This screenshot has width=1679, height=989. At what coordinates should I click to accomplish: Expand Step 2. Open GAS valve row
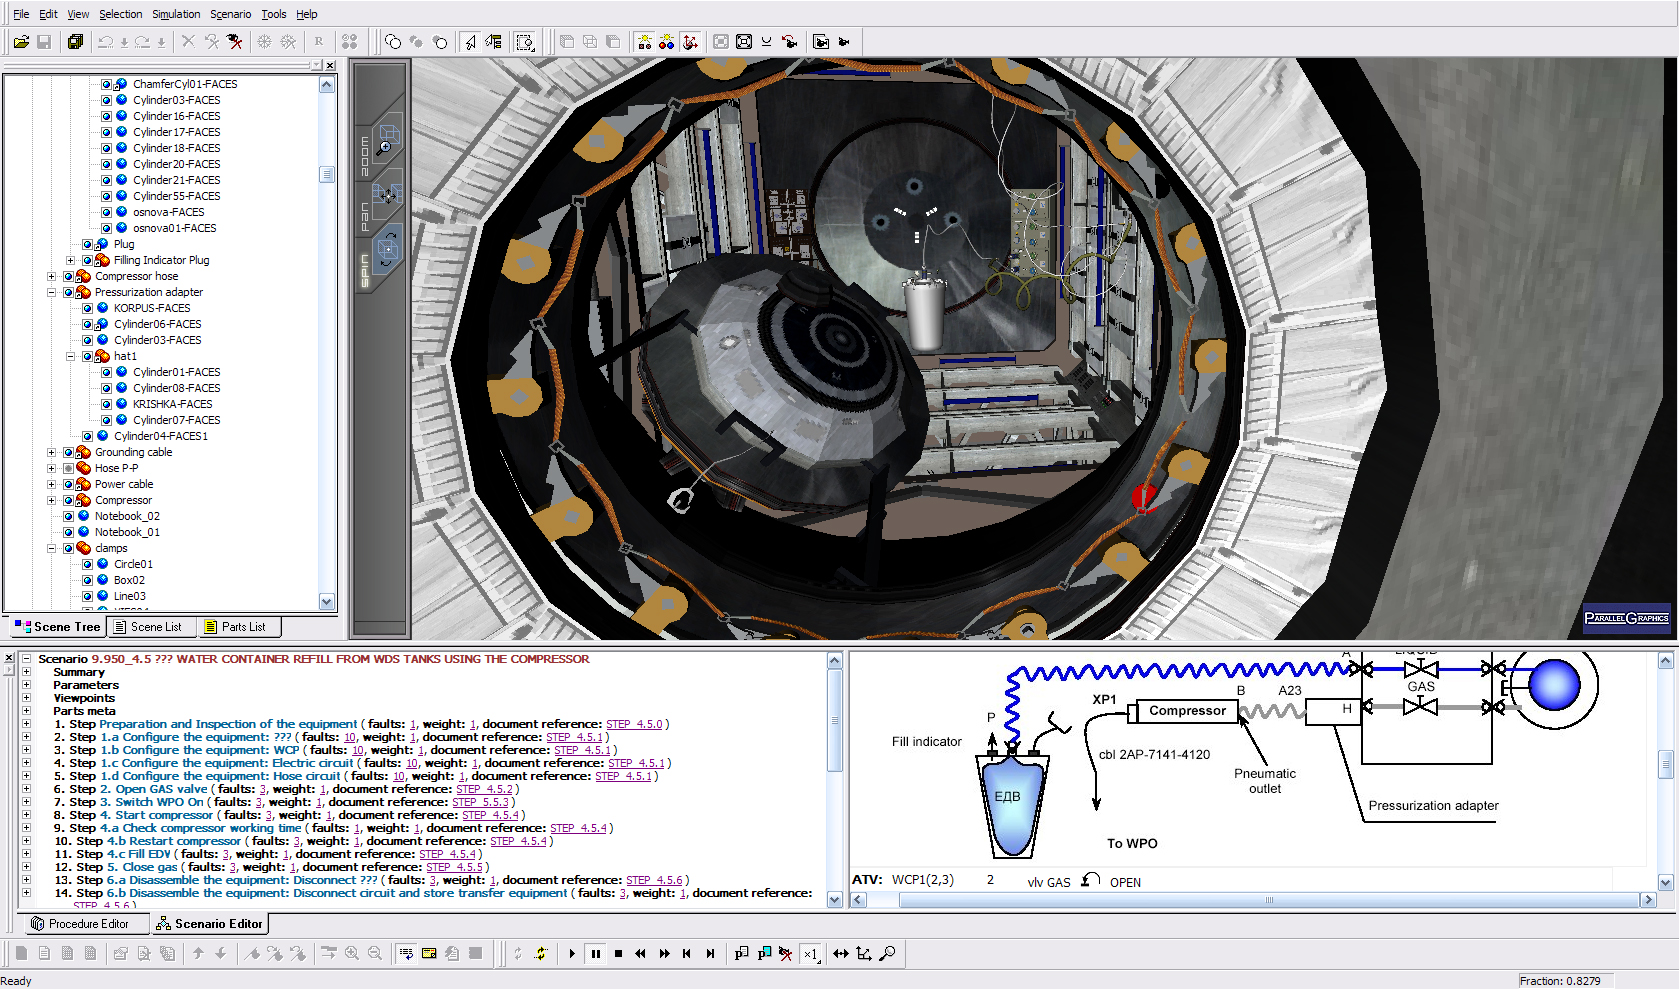click(26, 789)
